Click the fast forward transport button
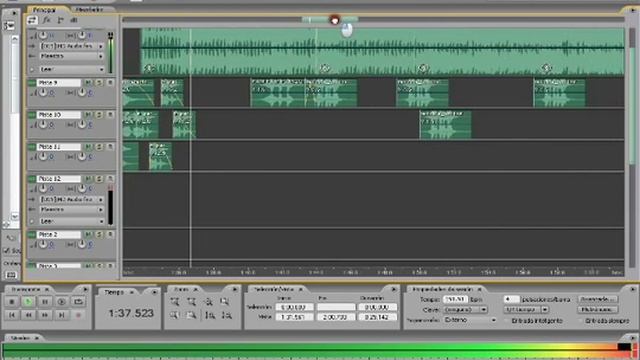Image resolution: width=640 pixels, height=360 pixels. point(45,315)
